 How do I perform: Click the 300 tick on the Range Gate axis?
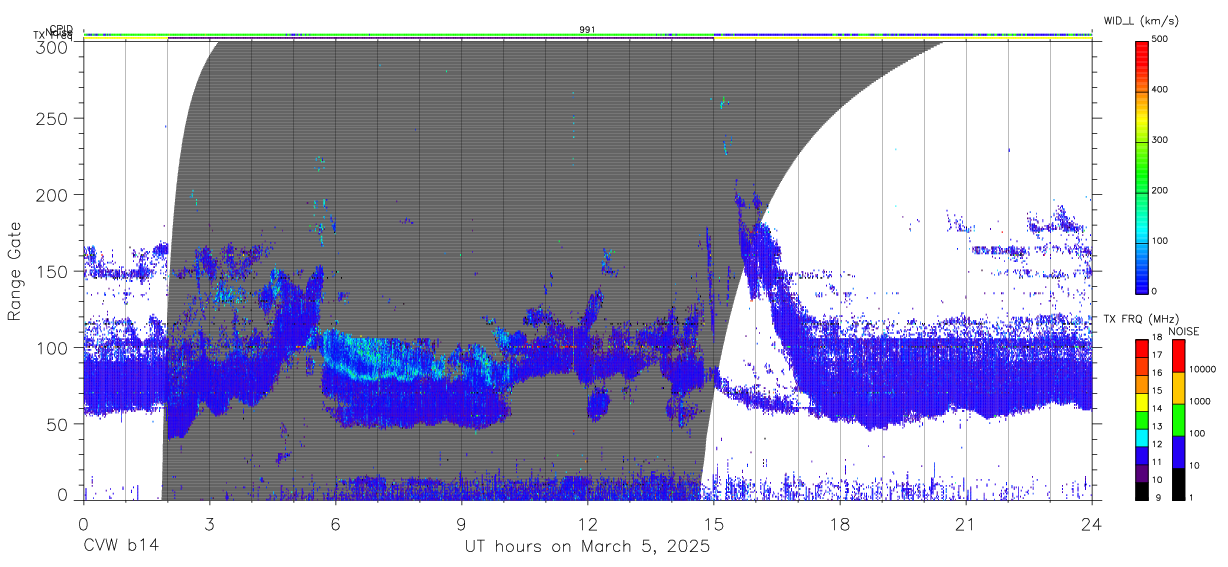click(x=53, y=47)
